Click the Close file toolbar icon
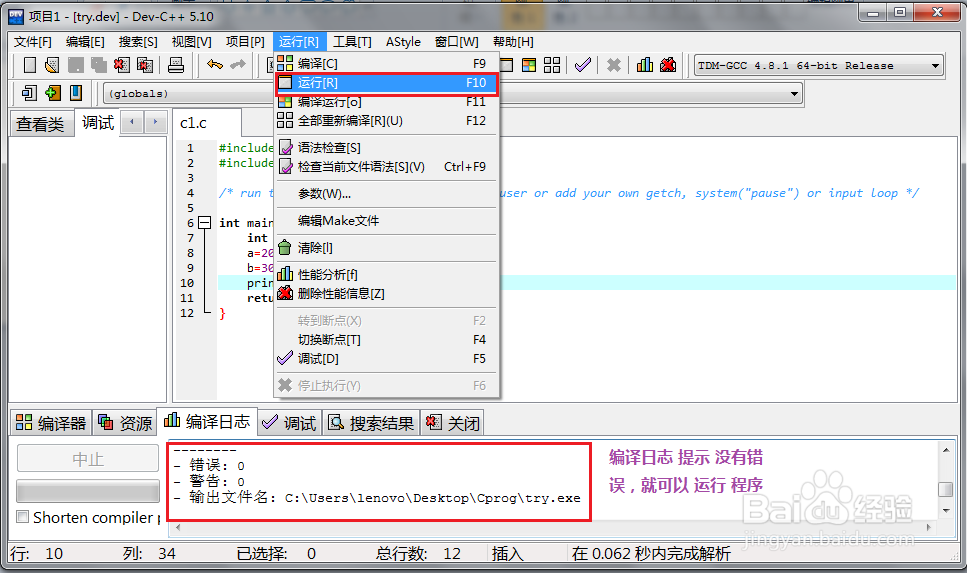The width and height of the screenshot is (967, 573). point(121,65)
